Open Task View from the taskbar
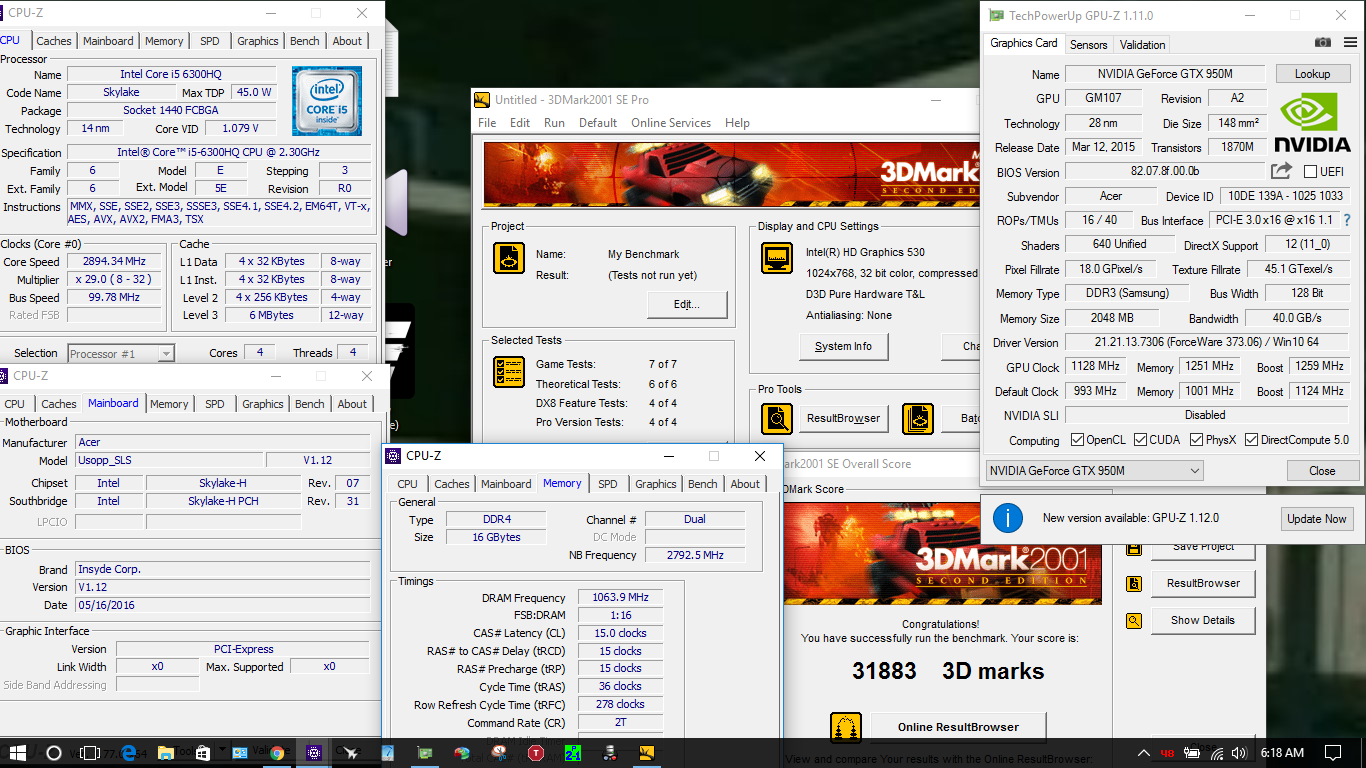 pos(90,753)
